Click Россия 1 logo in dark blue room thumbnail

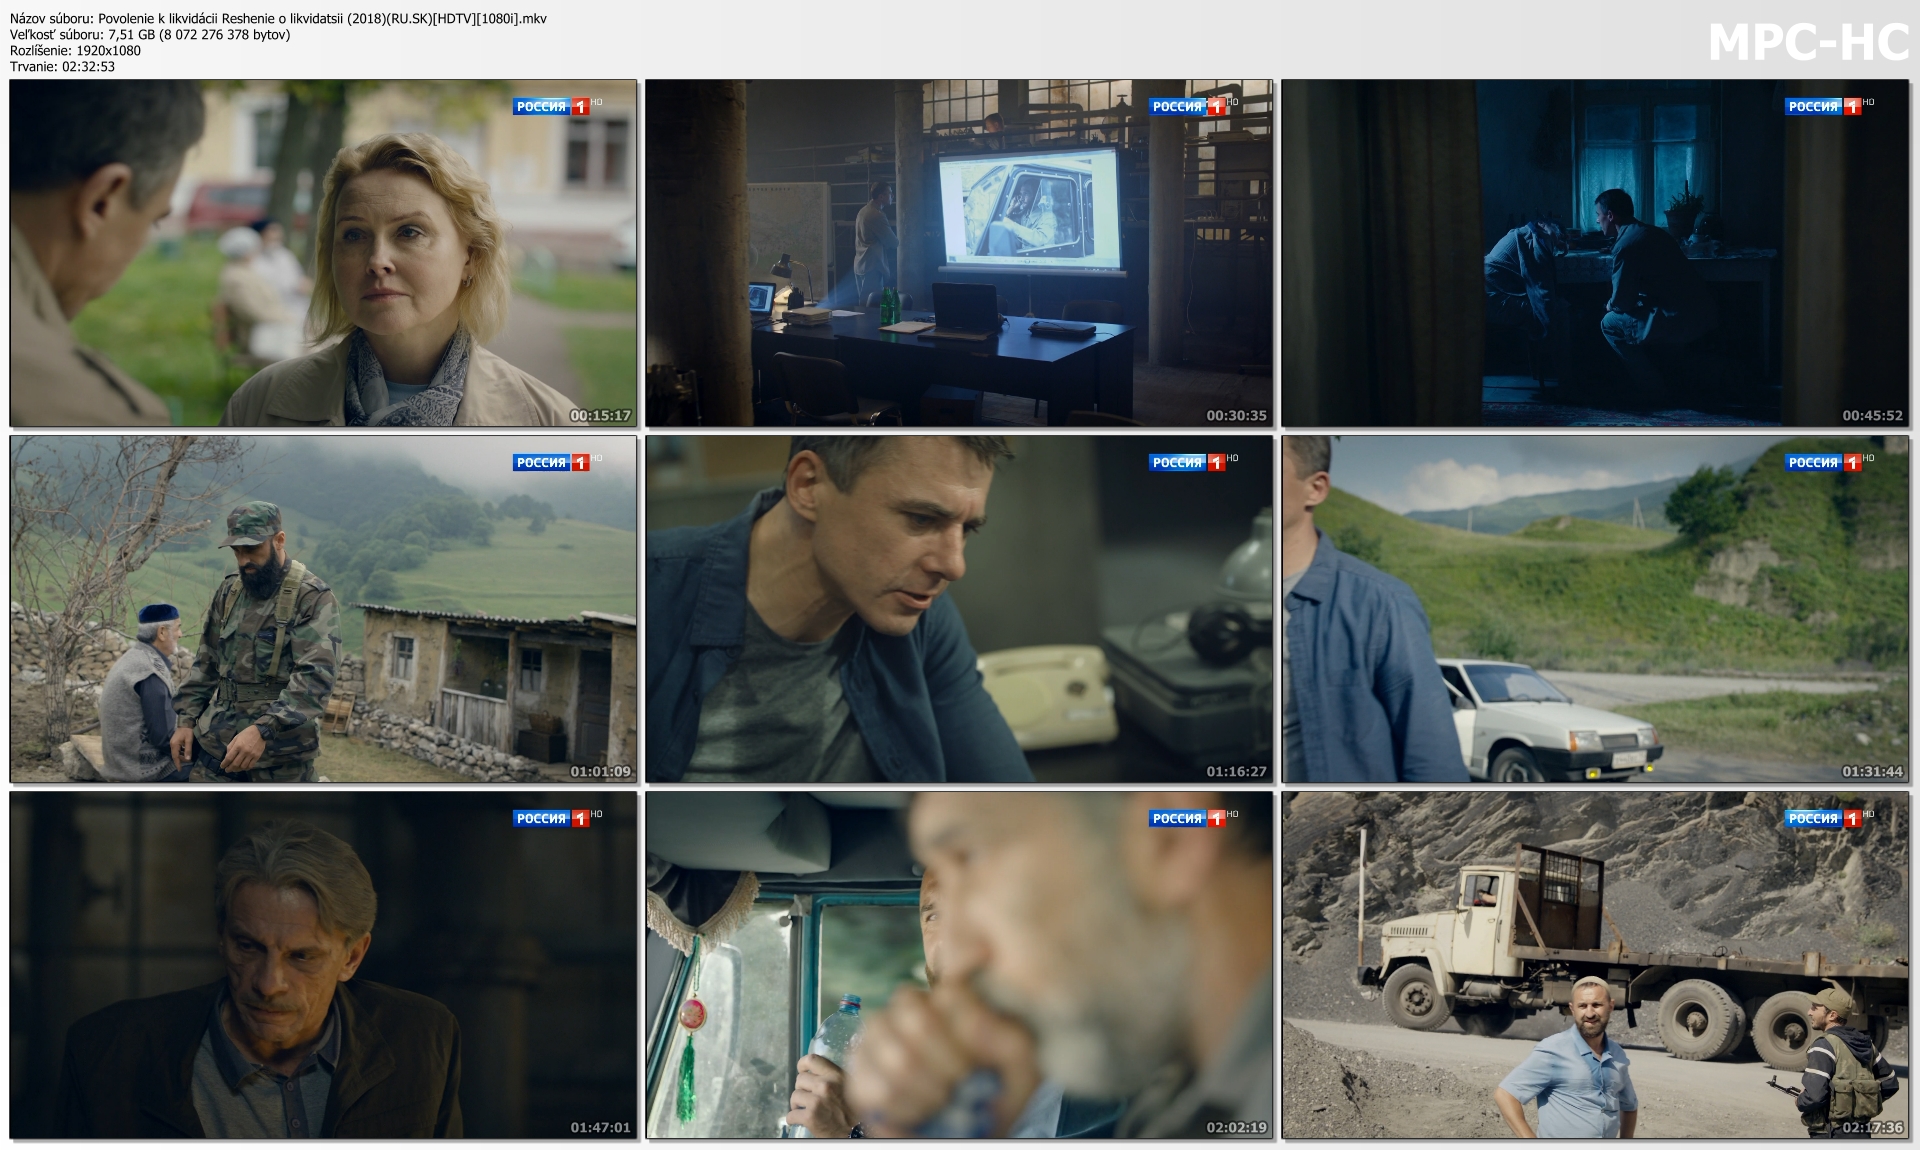point(1823,106)
